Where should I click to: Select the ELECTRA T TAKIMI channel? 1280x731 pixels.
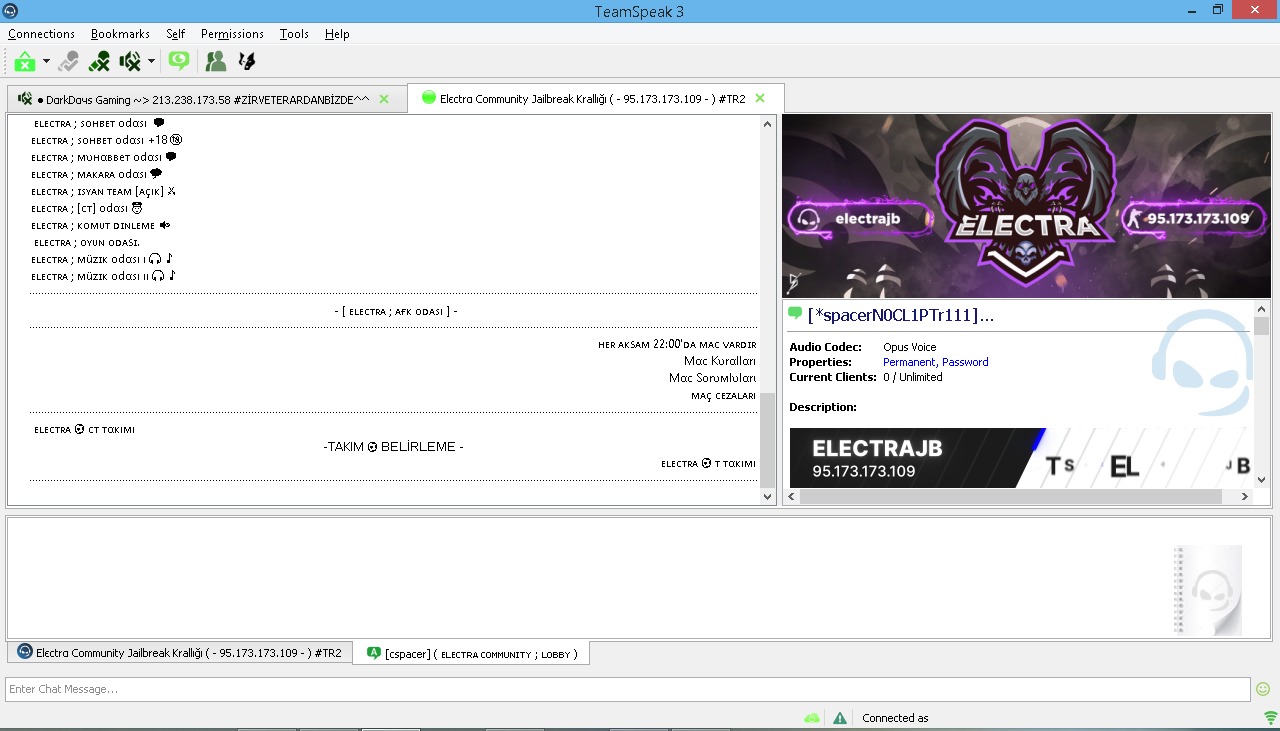709,464
